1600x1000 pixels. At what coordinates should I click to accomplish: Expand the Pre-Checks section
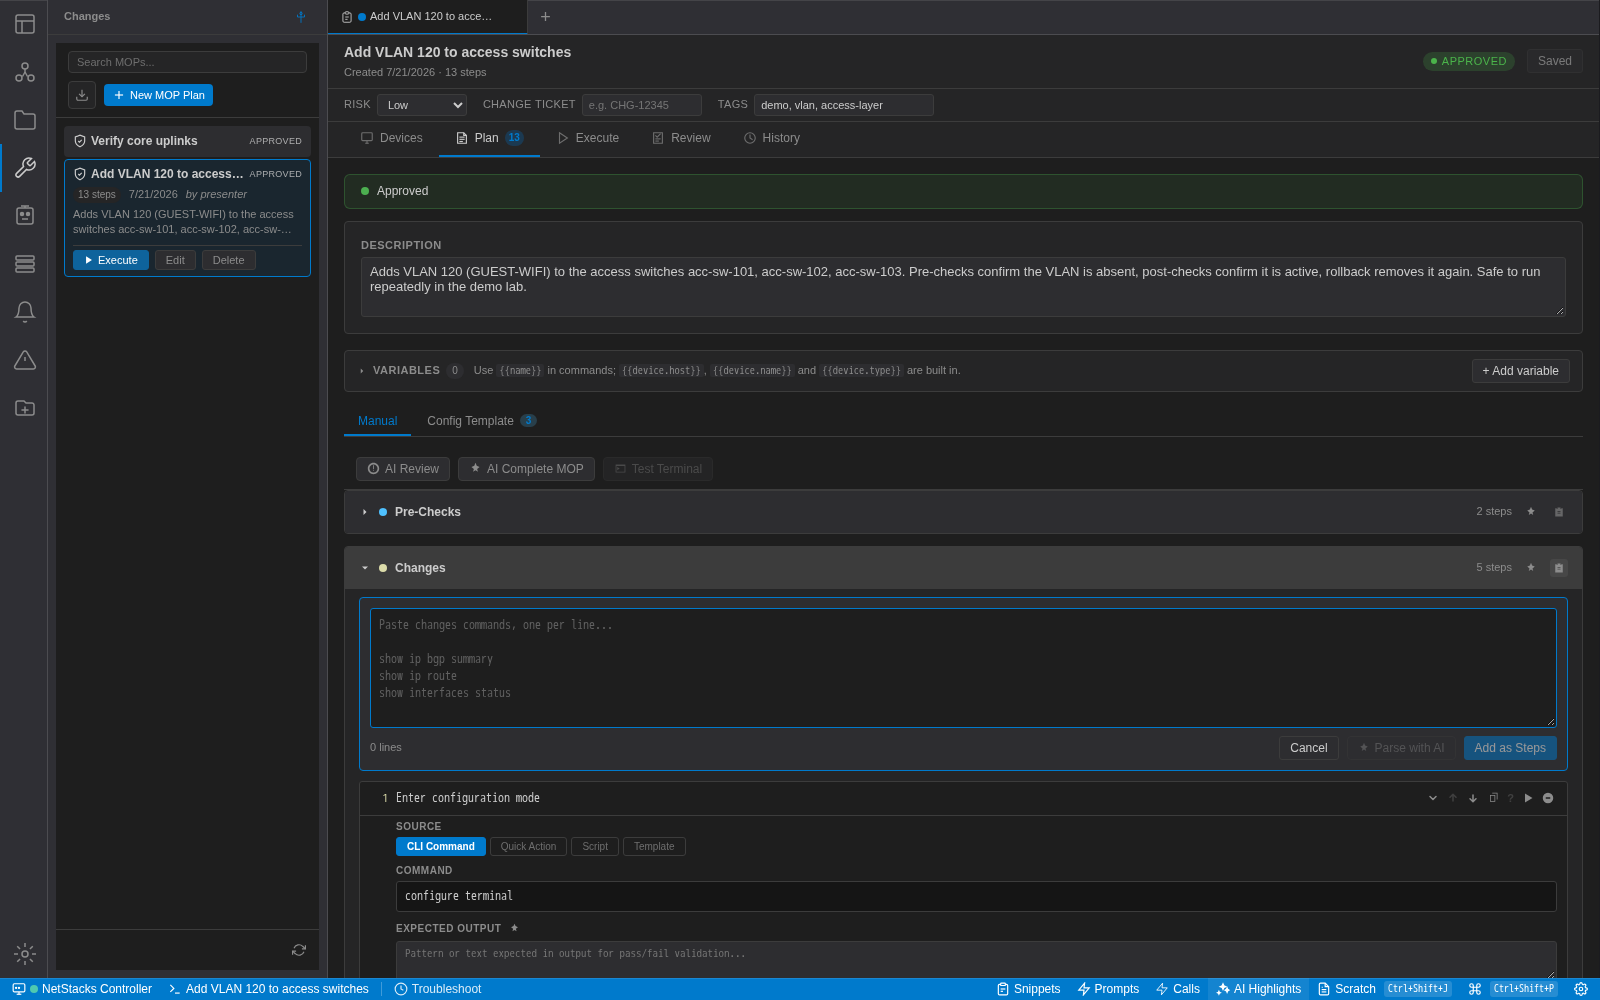pos(365,512)
